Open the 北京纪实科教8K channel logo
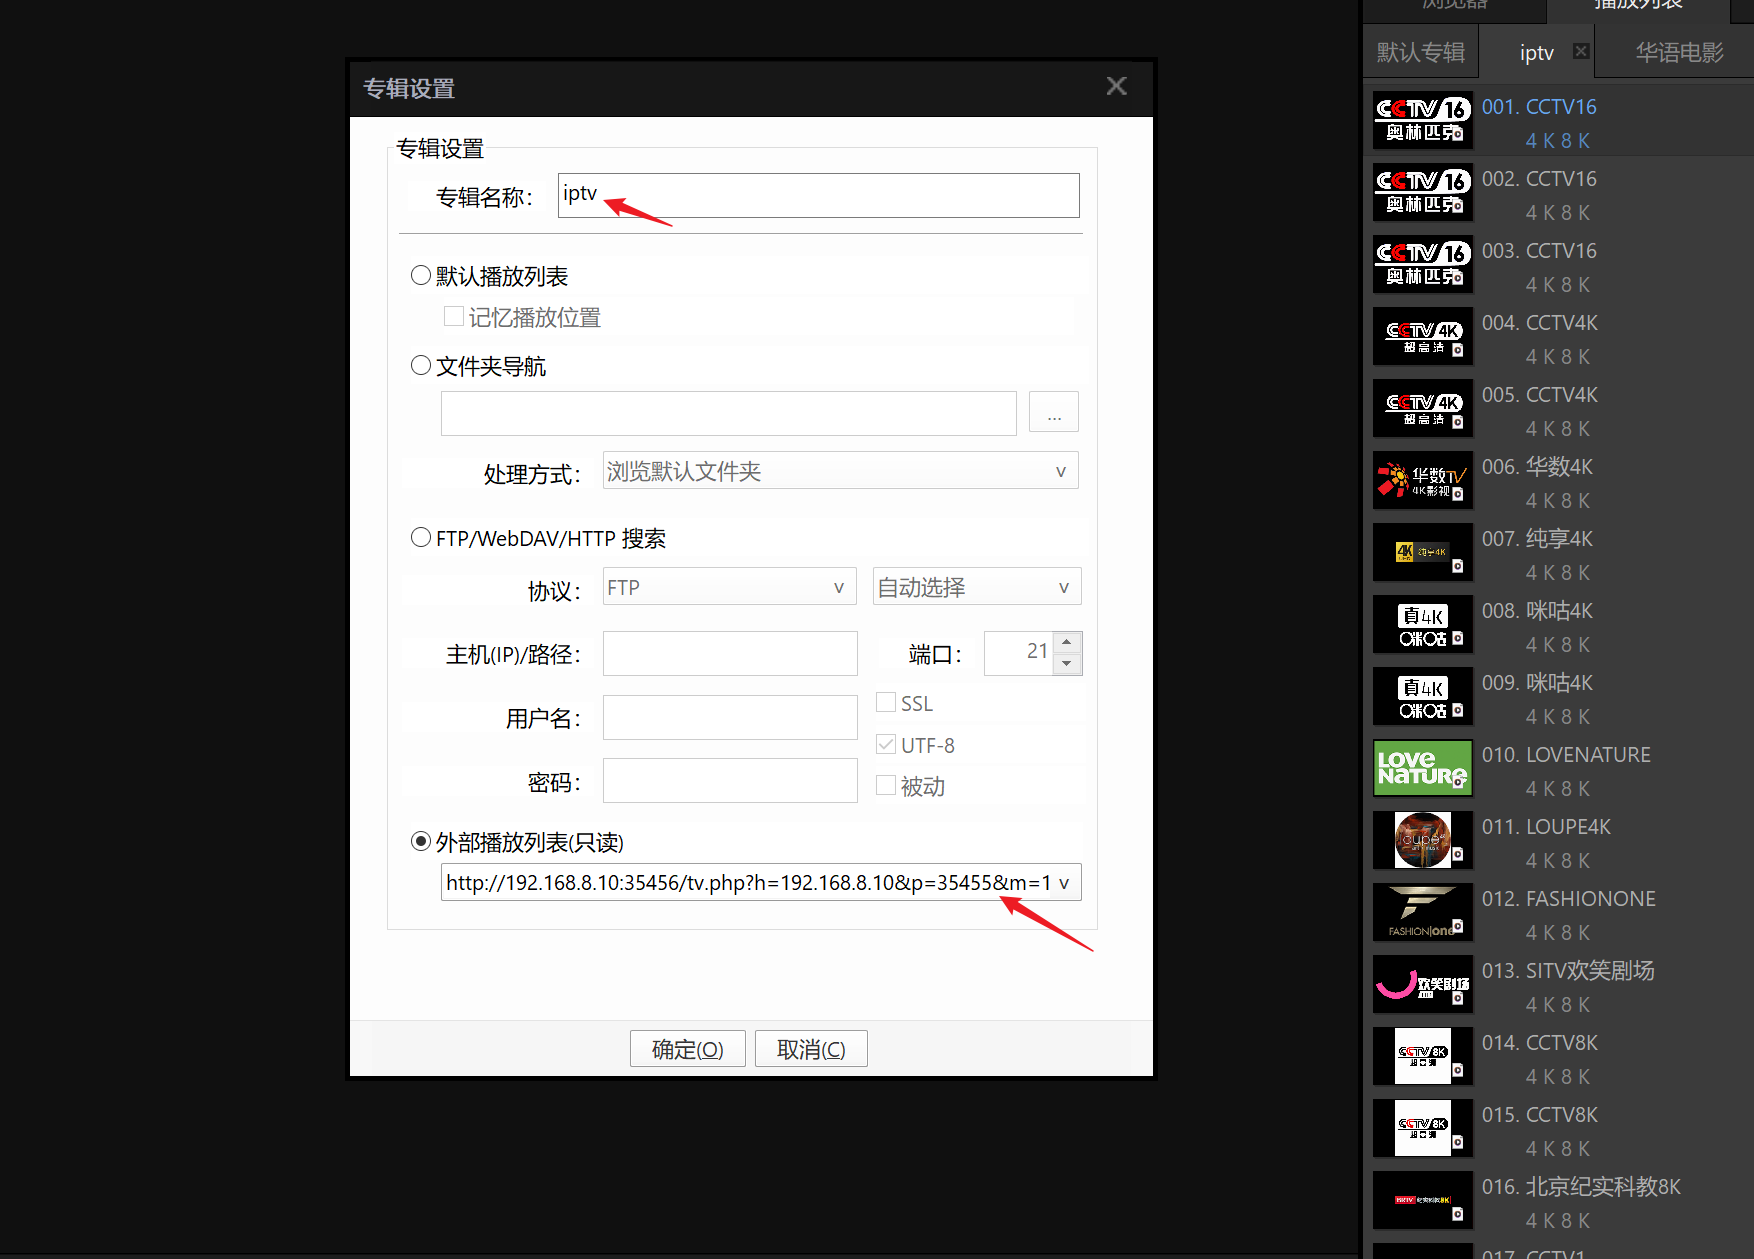1754x1259 pixels. pos(1423,1201)
